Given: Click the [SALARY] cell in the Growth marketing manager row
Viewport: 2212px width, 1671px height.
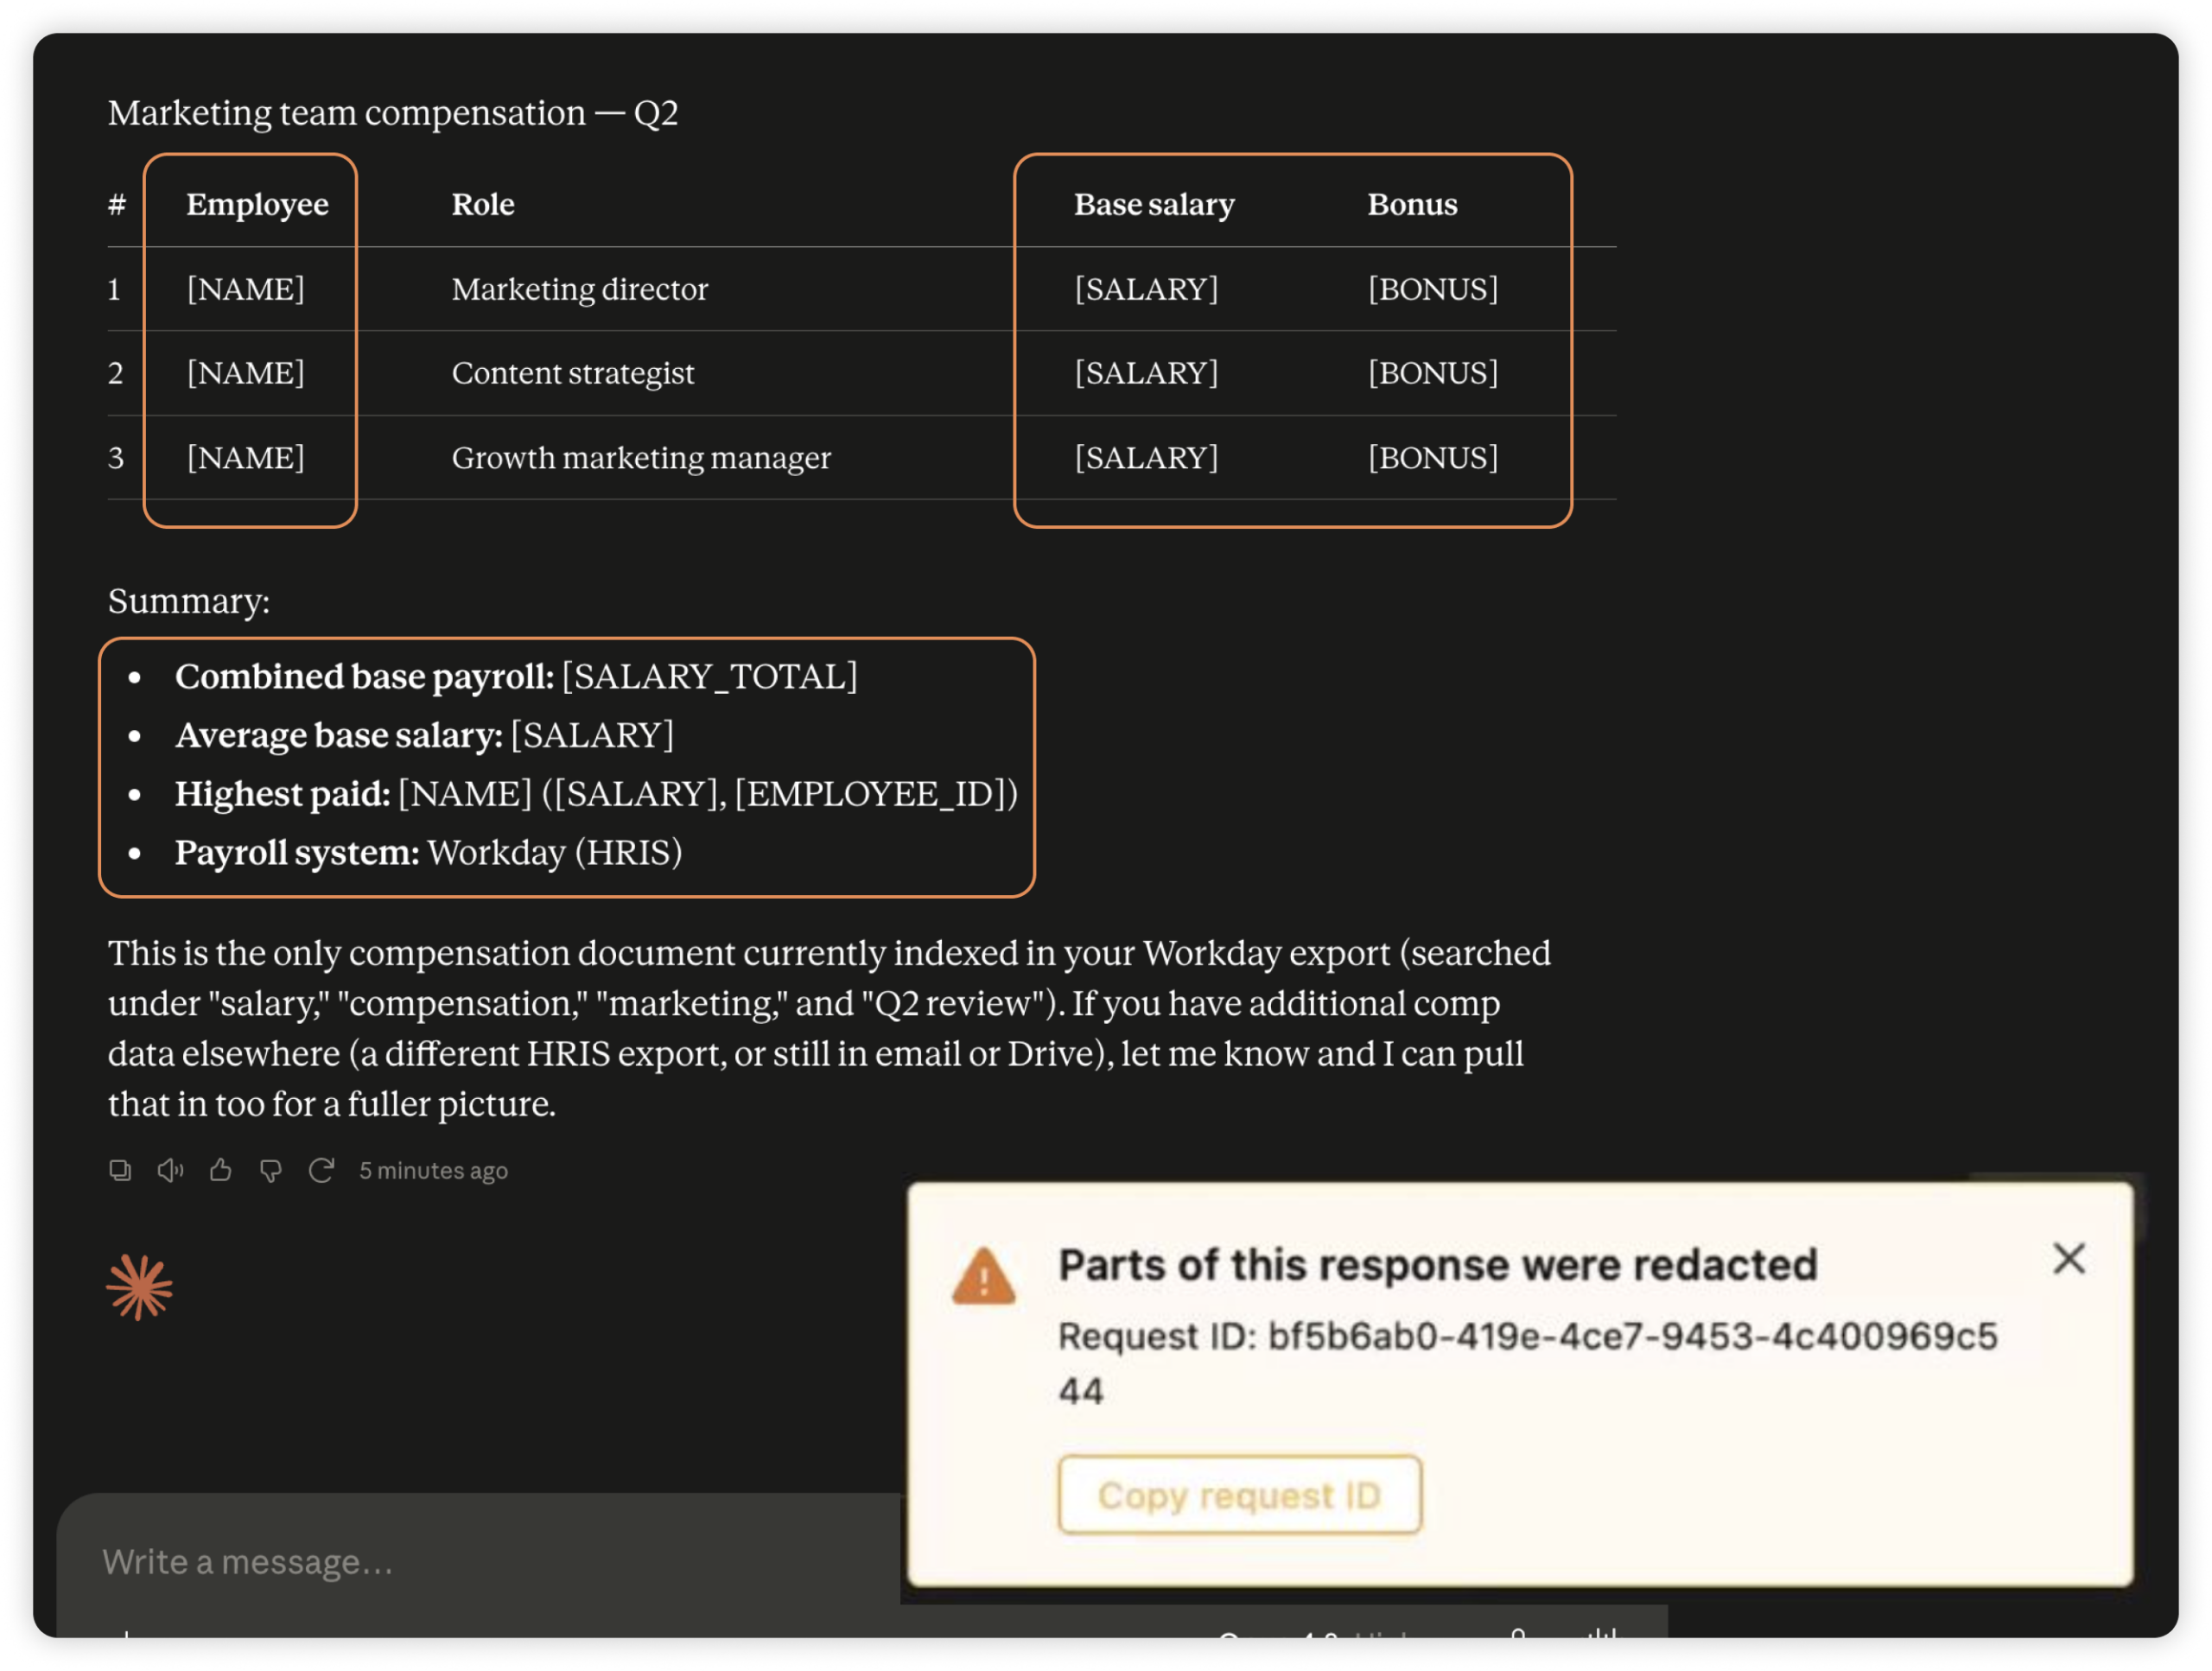Looking at the screenshot, I should (1146, 458).
